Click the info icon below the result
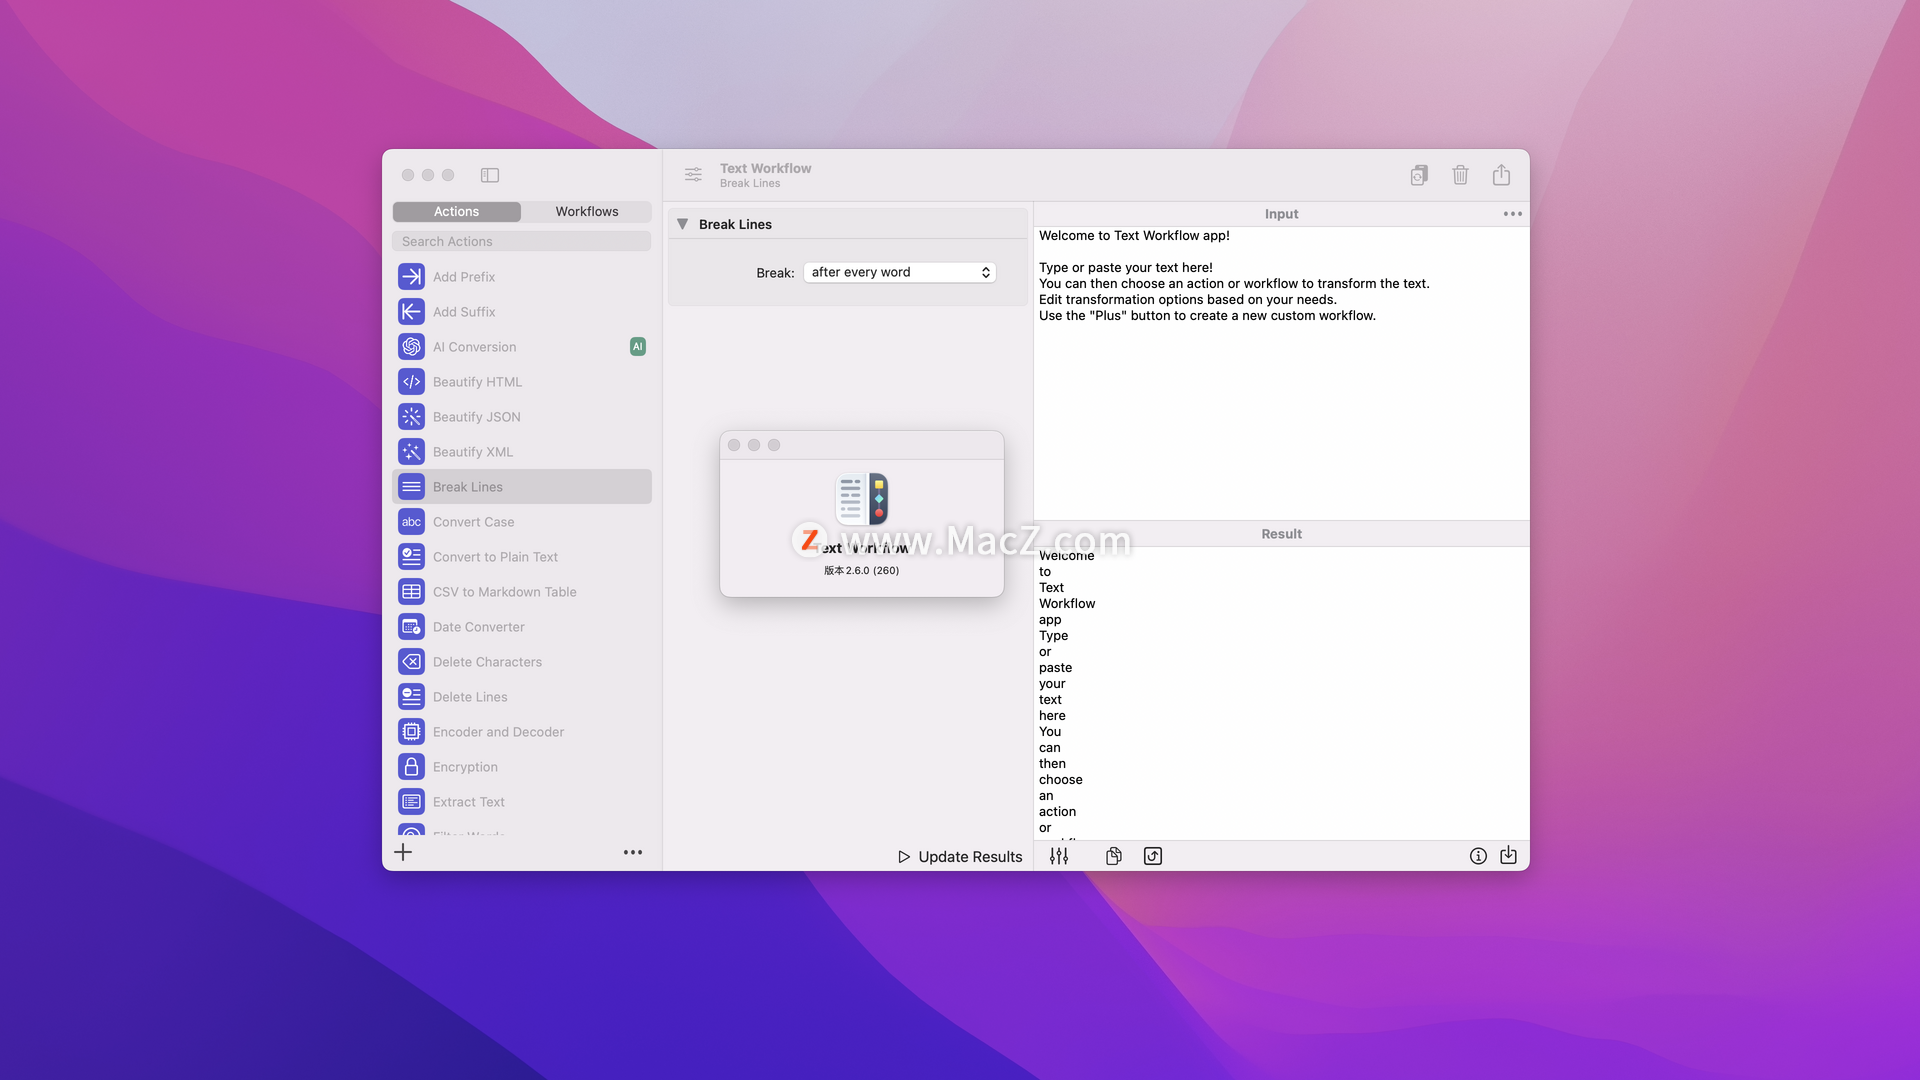Screen dimensions: 1920x1080 click(x=1478, y=856)
